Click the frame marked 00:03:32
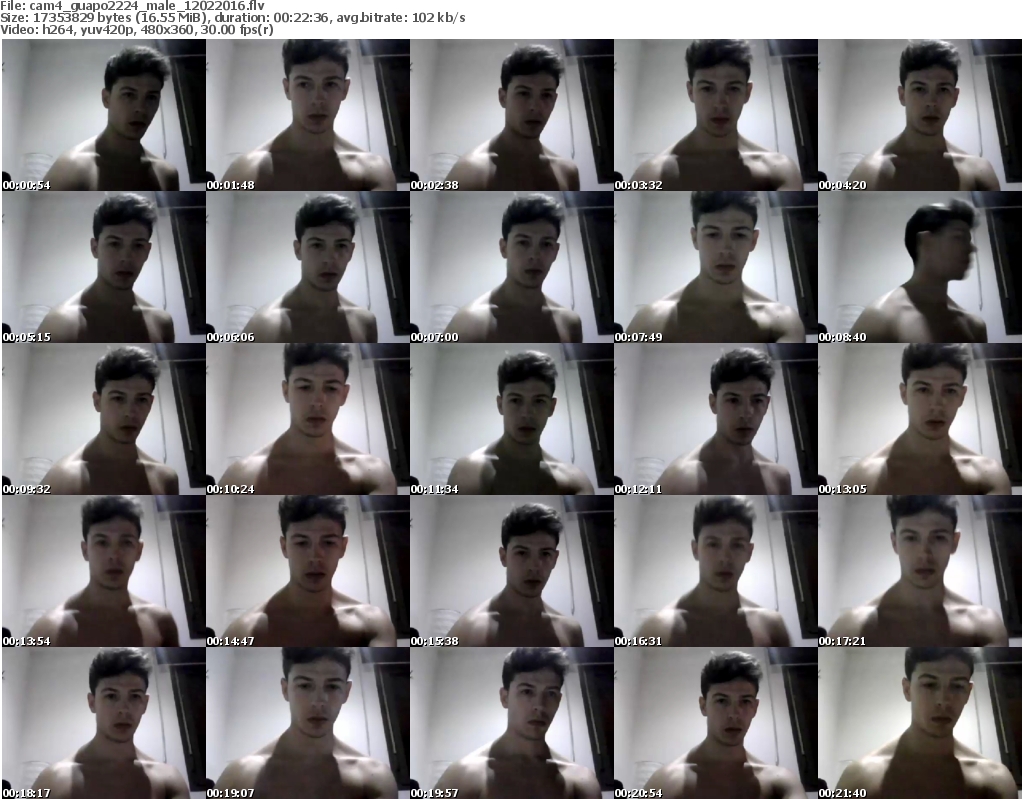Screen dimensions: 1024x799 pyautogui.click(x=715, y=115)
